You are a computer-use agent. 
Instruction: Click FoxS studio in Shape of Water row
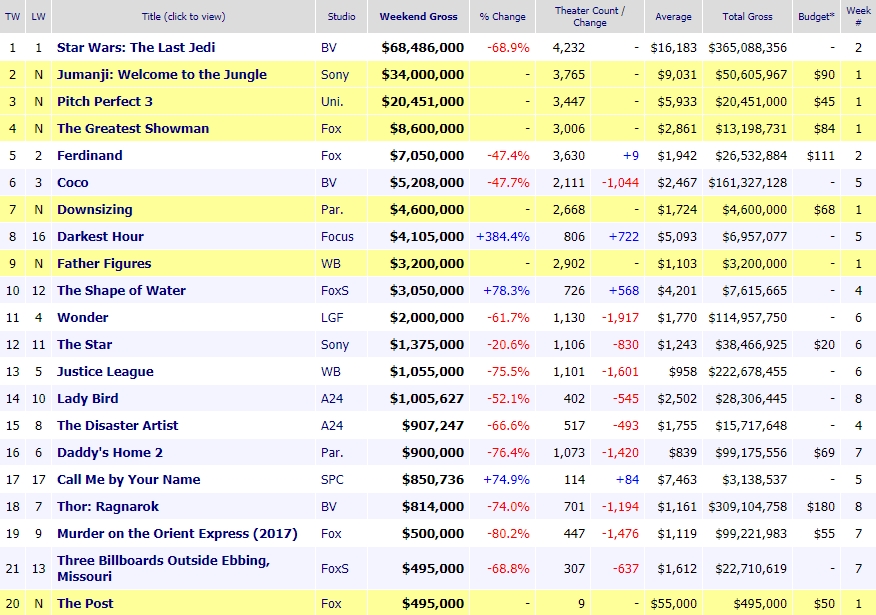tap(335, 290)
